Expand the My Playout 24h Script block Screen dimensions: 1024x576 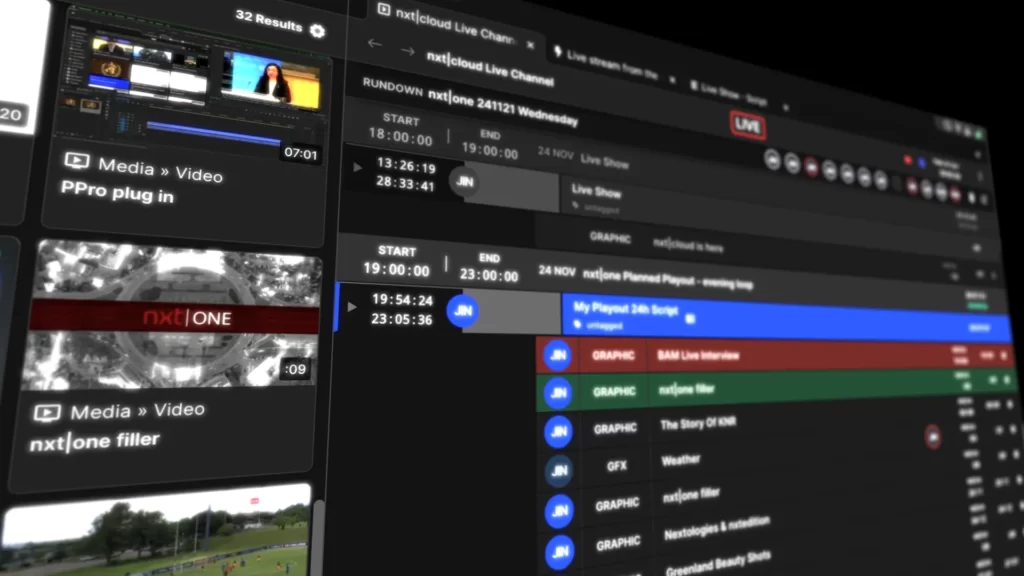[351, 306]
